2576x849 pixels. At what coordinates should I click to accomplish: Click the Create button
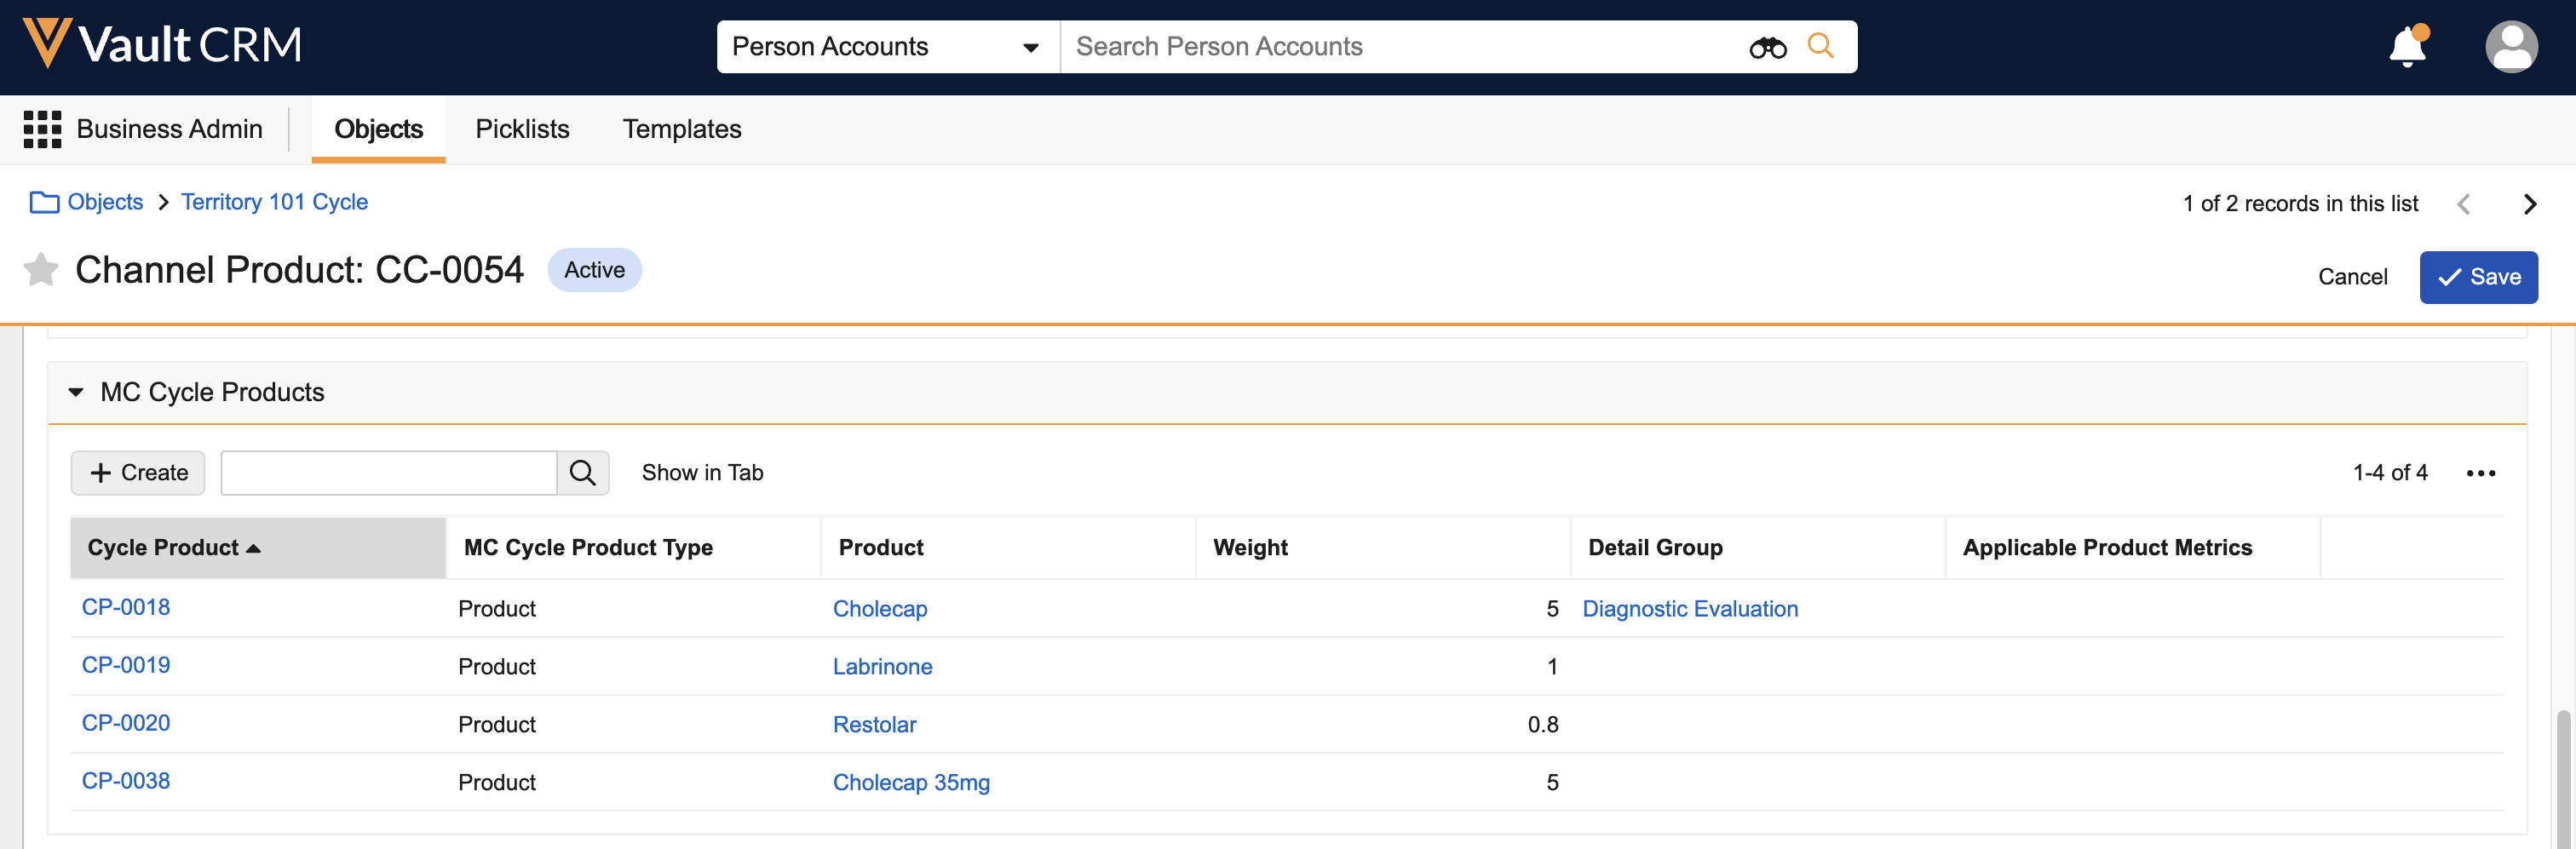click(x=138, y=473)
